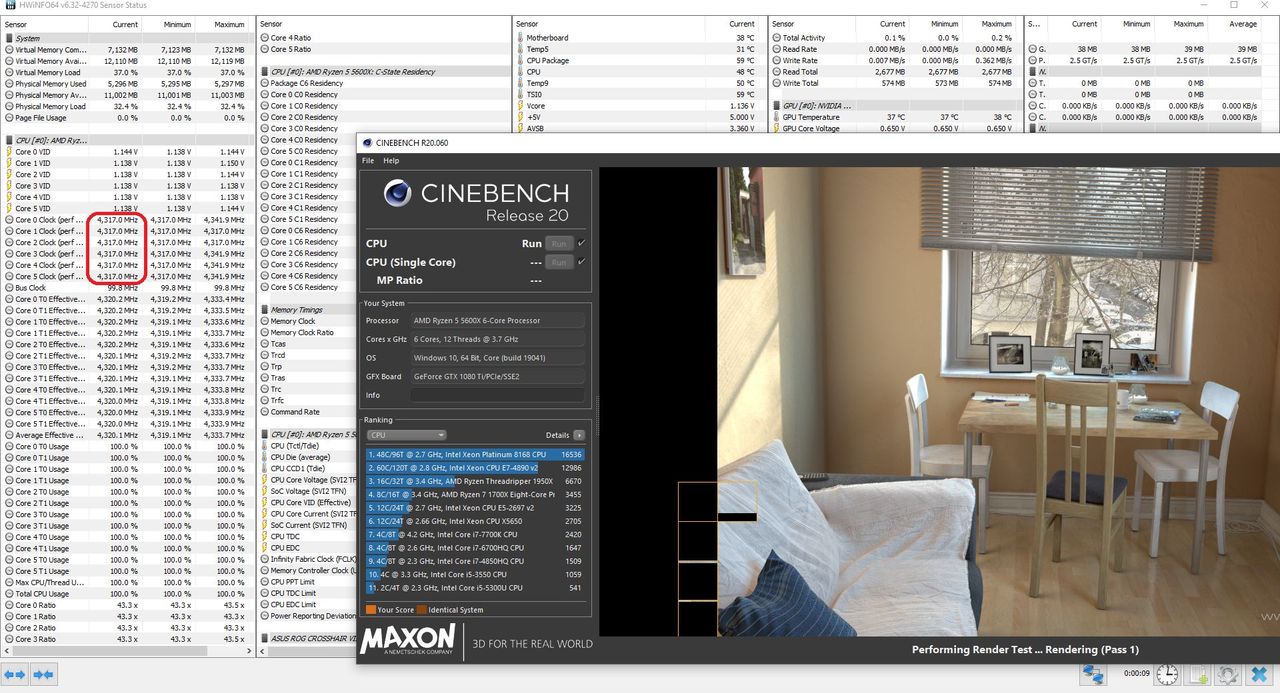The image size is (1280, 693).
Task: Click the Info input field in Cinebench
Action: (x=497, y=395)
